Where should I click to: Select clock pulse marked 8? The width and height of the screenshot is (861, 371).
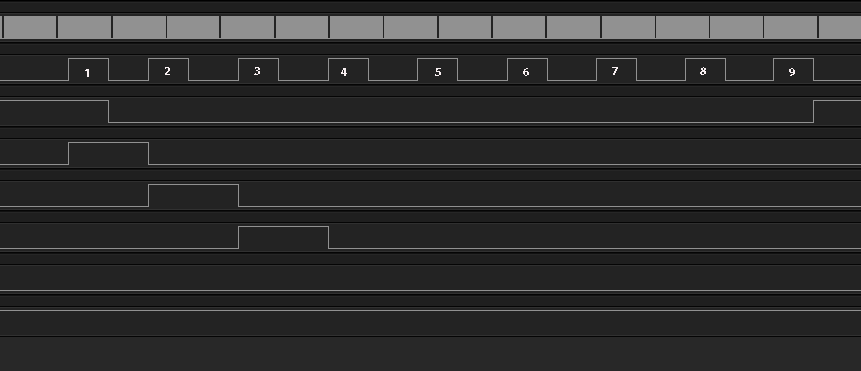click(x=706, y=70)
